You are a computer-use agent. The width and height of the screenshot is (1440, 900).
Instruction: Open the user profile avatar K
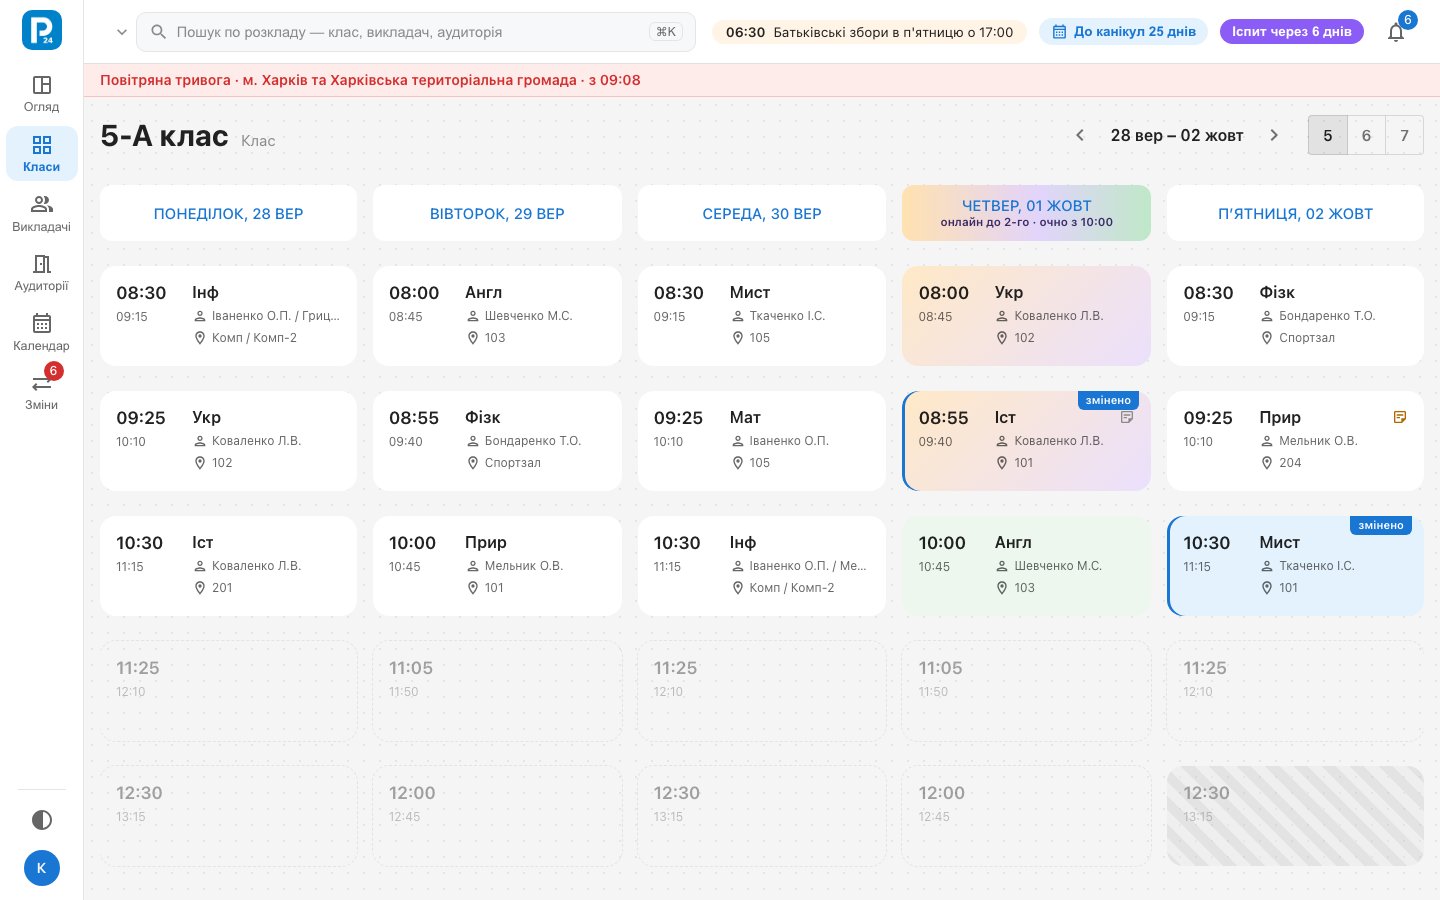coord(42,868)
